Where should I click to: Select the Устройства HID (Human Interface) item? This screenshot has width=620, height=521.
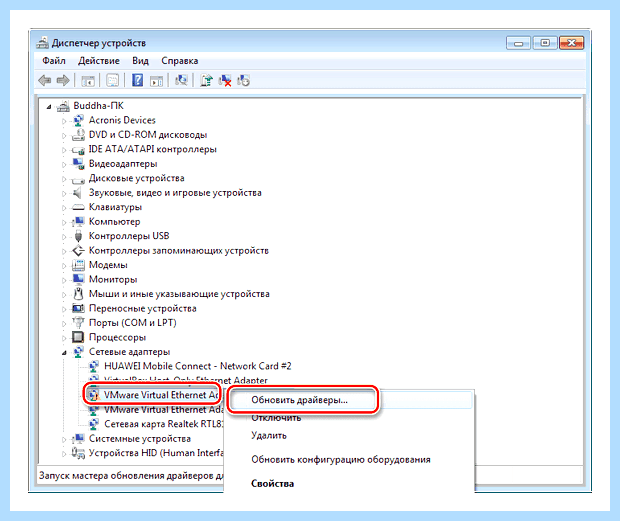pyautogui.click(x=156, y=453)
